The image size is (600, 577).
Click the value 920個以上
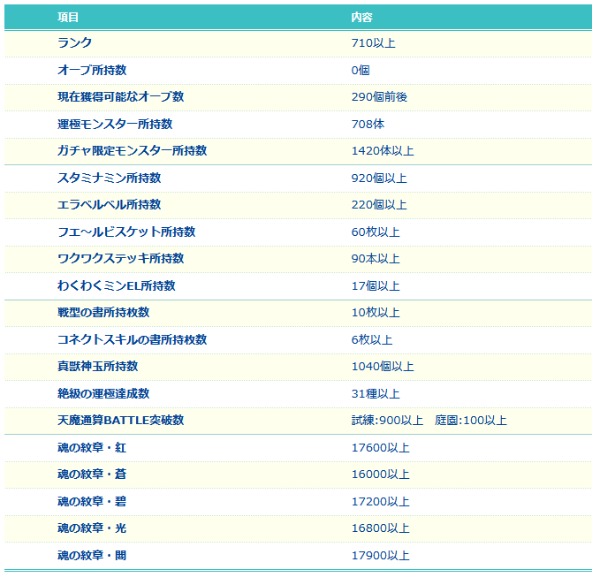coord(379,178)
